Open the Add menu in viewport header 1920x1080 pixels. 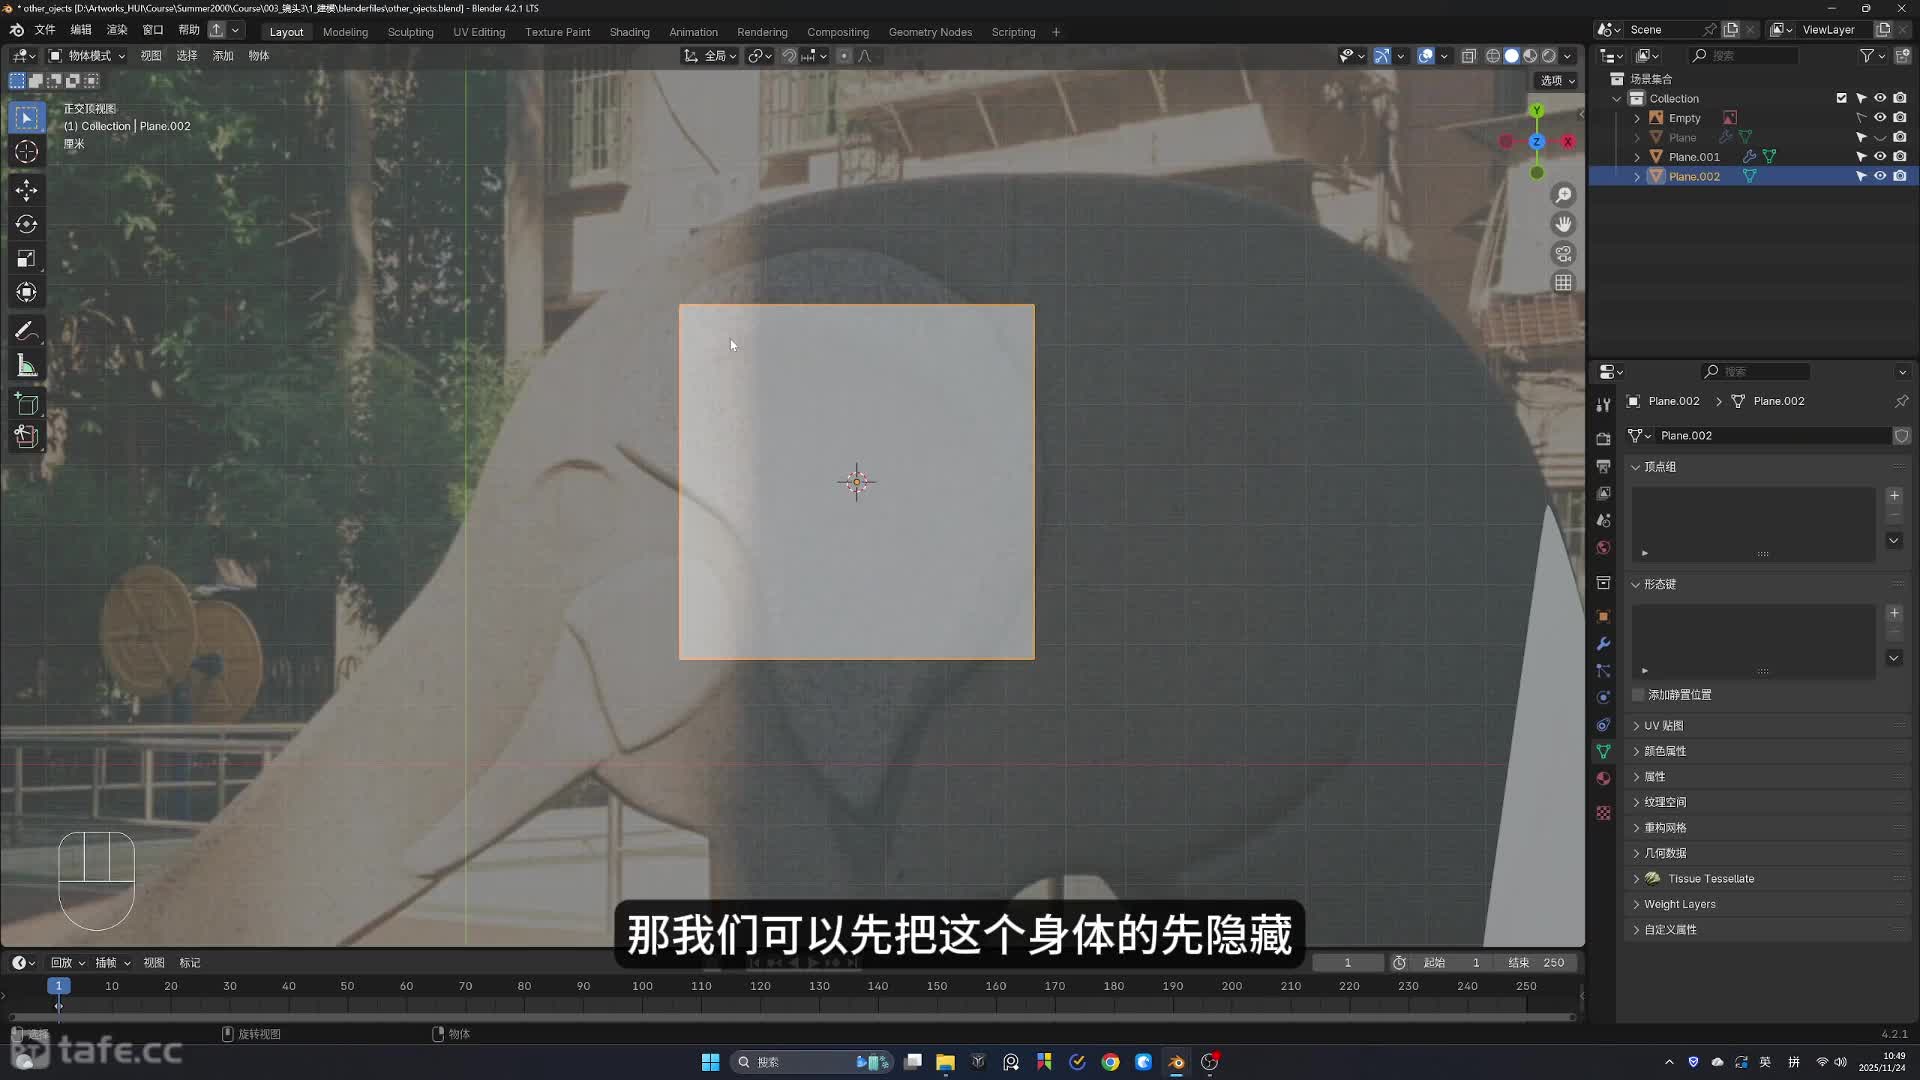[222, 56]
